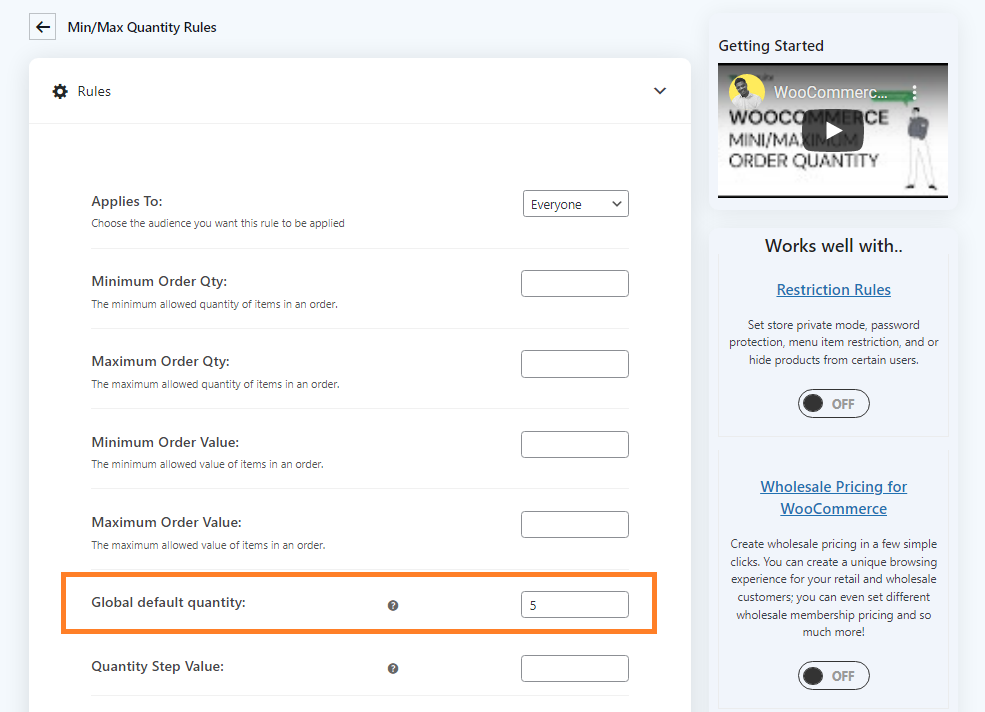Focus the Minimum Order Qty field
This screenshot has width=985, height=712.
point(575,283)
